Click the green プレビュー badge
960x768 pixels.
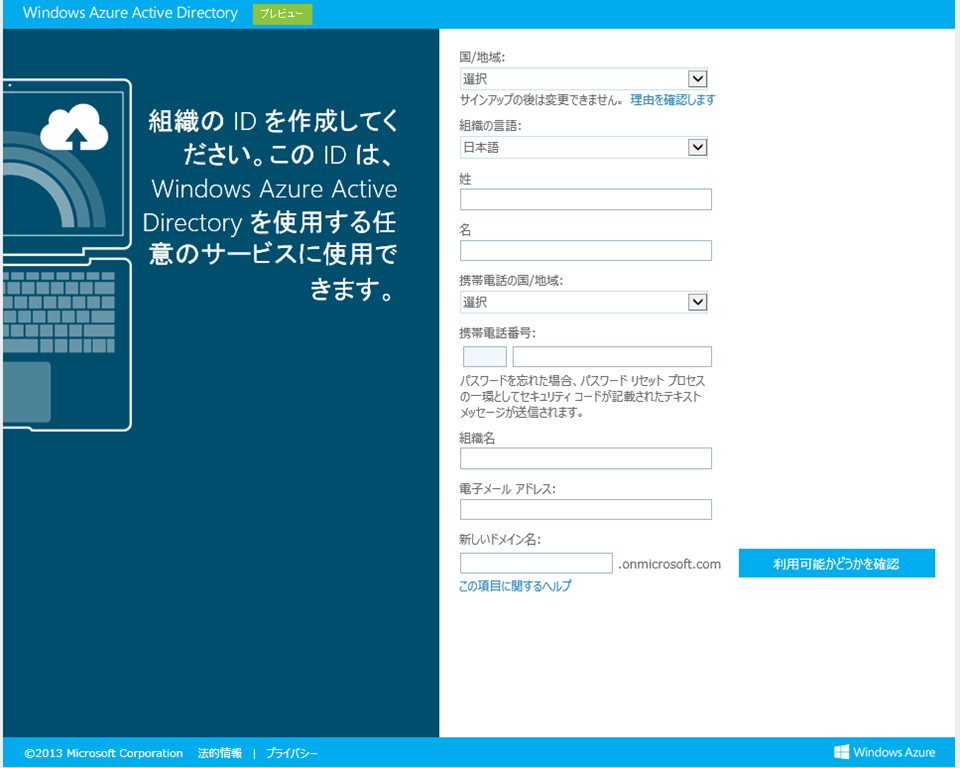coord(282,14)
